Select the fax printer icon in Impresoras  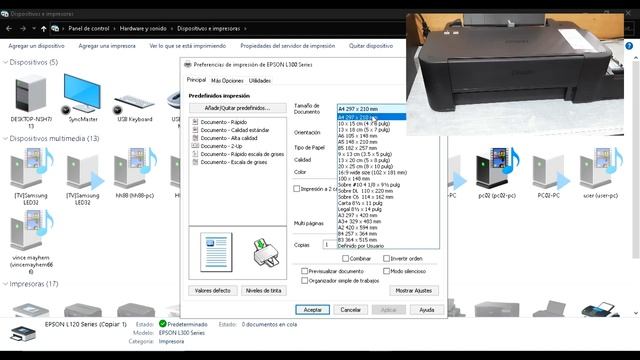[x=600, y=309]
